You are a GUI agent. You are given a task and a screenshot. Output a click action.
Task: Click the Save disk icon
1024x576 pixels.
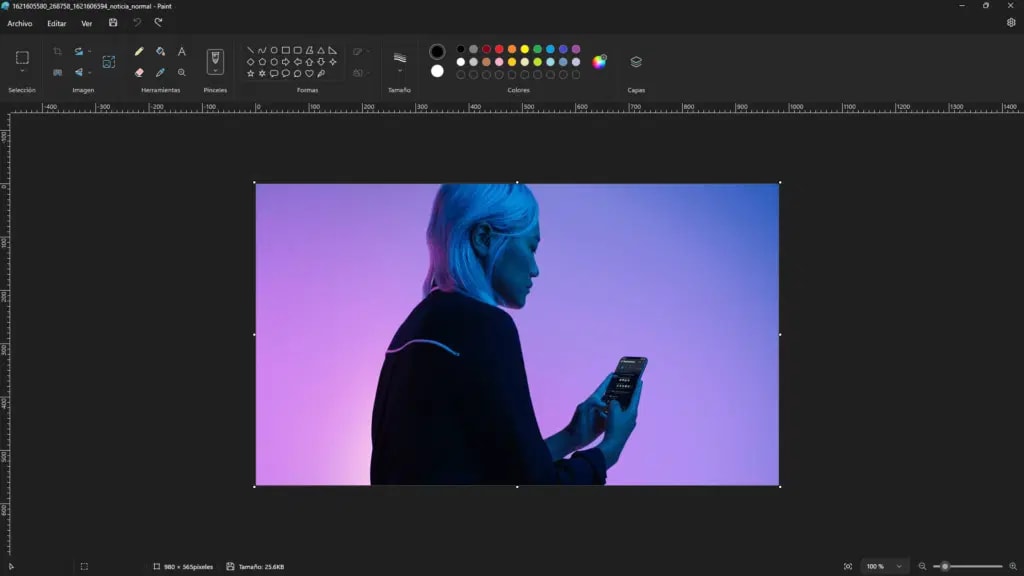click(113, 23)
